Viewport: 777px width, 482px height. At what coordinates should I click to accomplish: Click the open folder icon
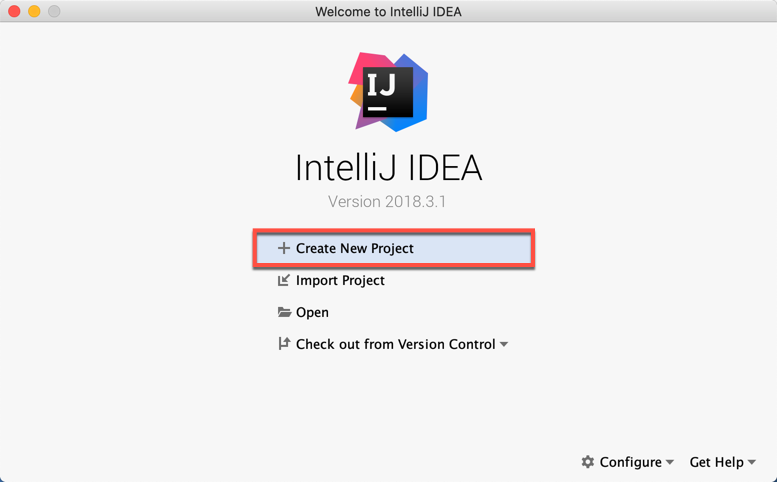pos(284,312)
